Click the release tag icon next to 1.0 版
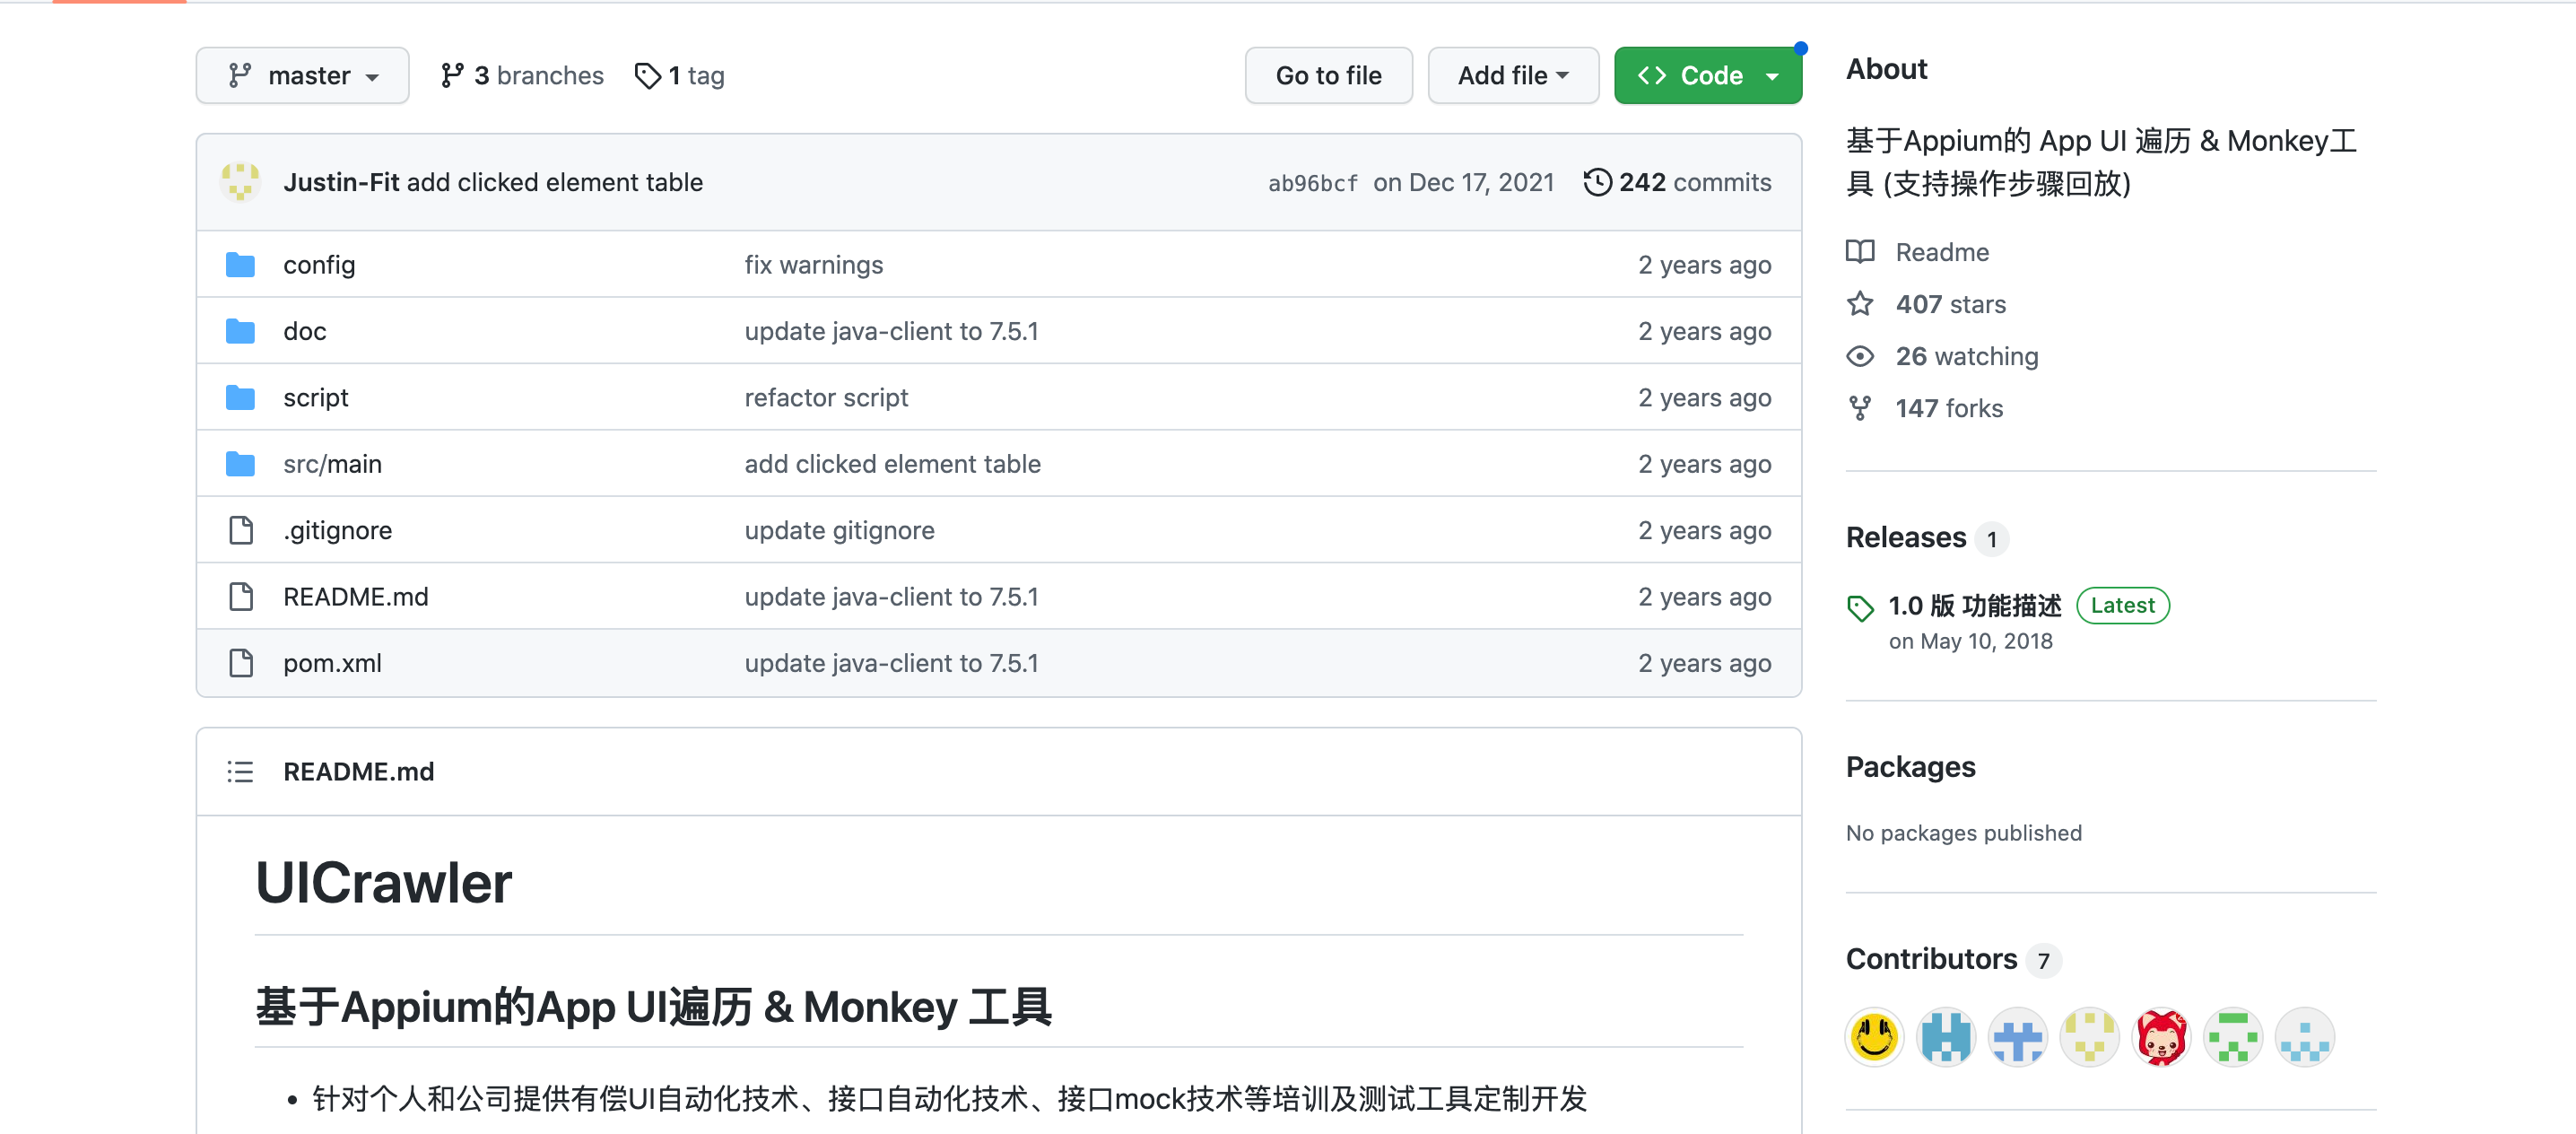Screen dimensions: 2576x1134 click(x=1861, y=607)
